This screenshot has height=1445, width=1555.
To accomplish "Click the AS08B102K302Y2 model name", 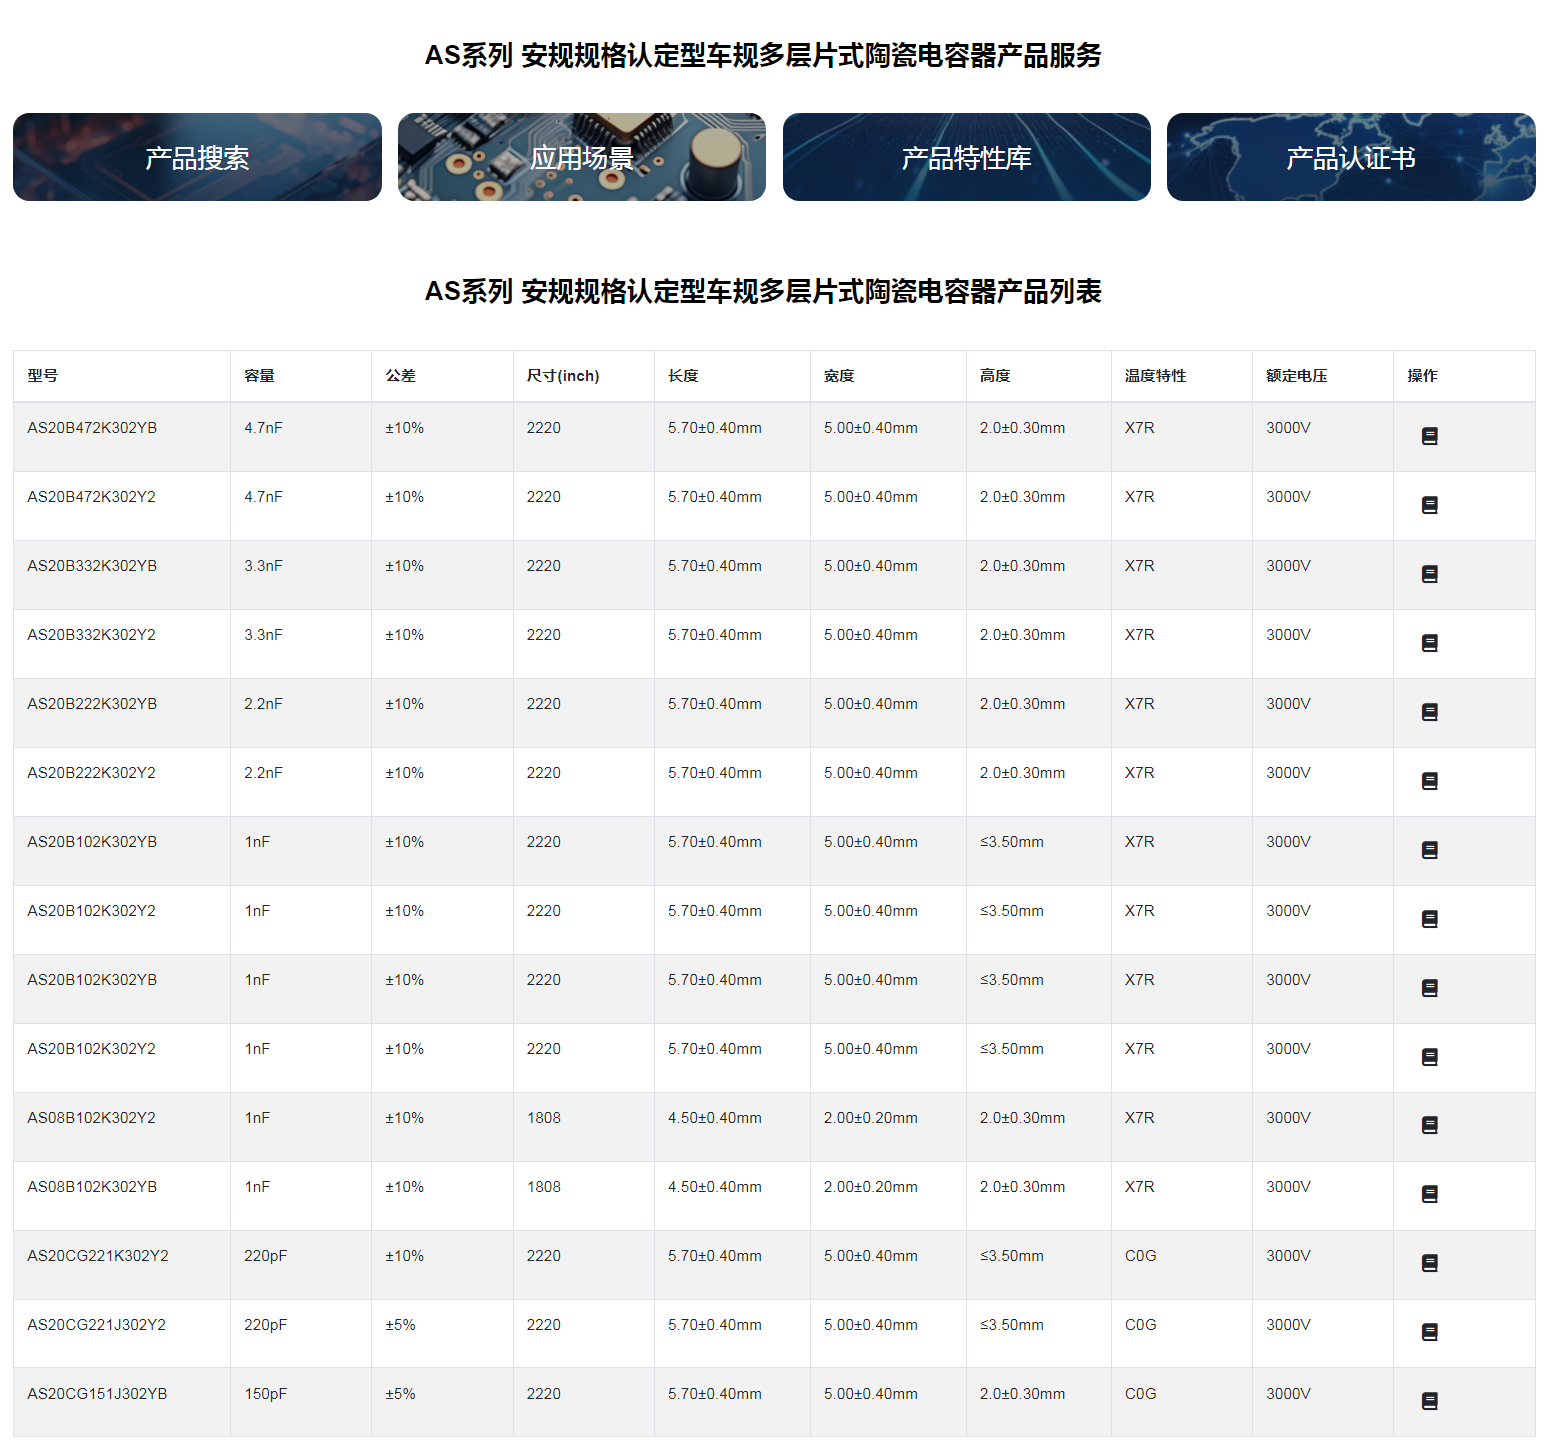I will [x=91, y=1118].
